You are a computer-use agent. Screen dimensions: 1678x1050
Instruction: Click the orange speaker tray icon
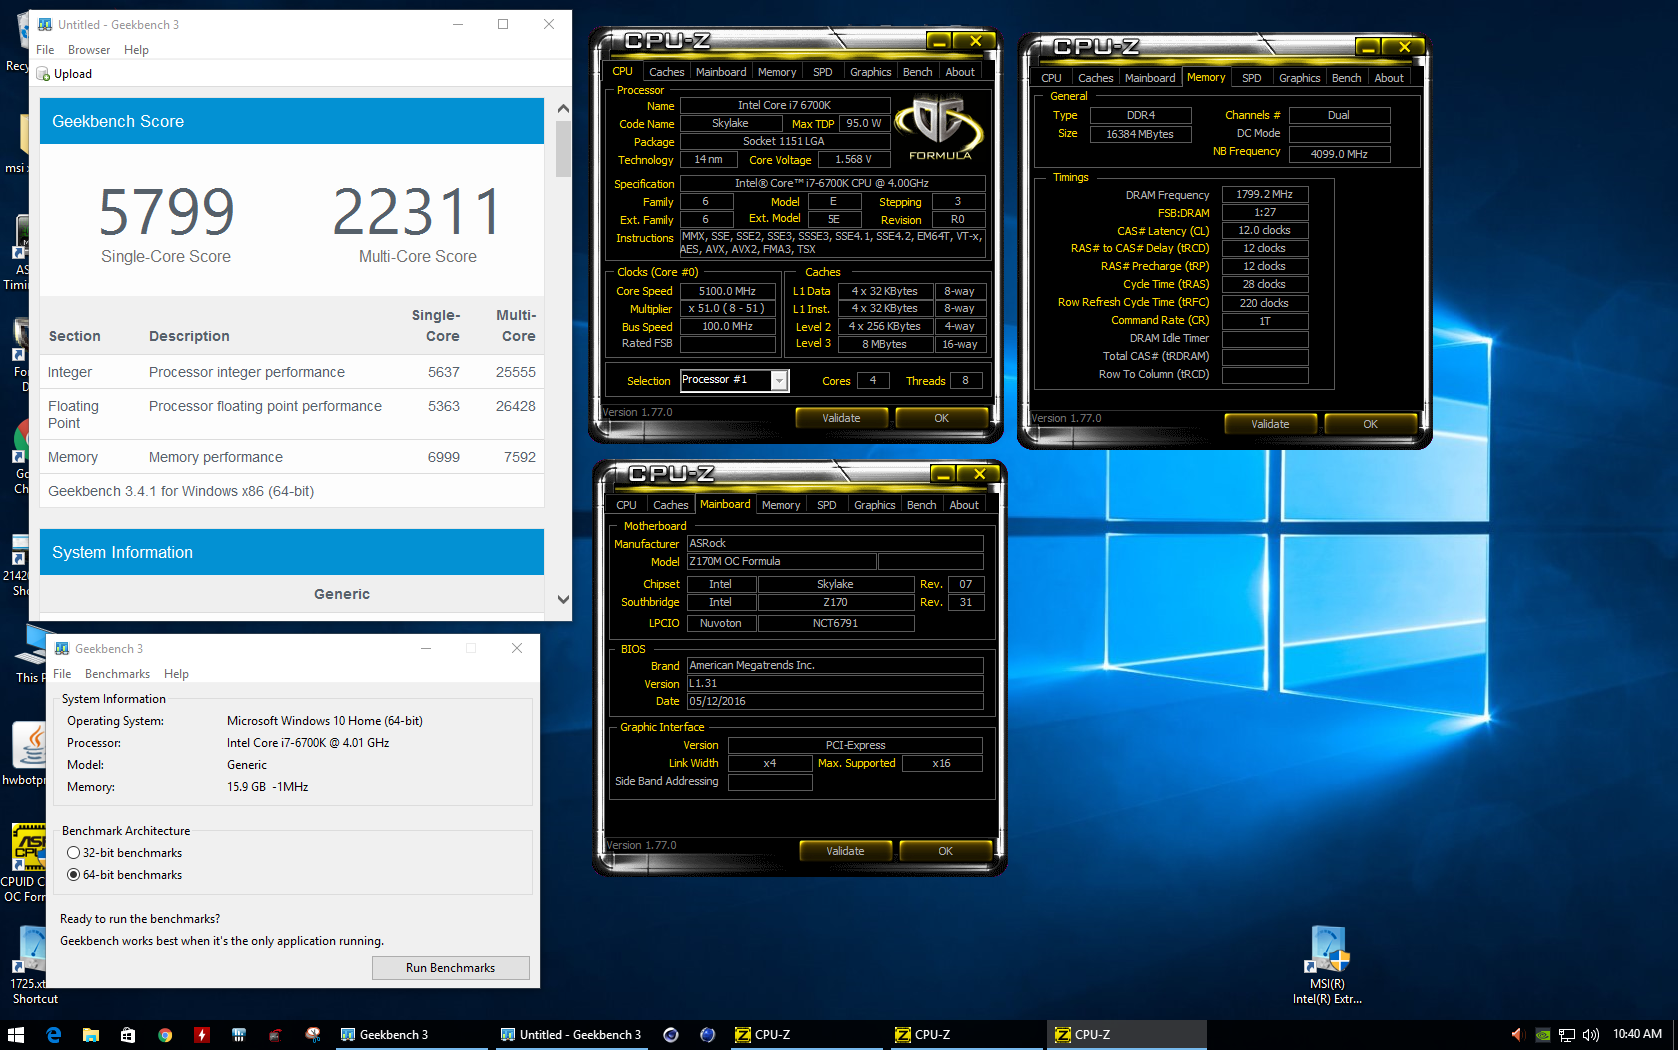1517,1035
